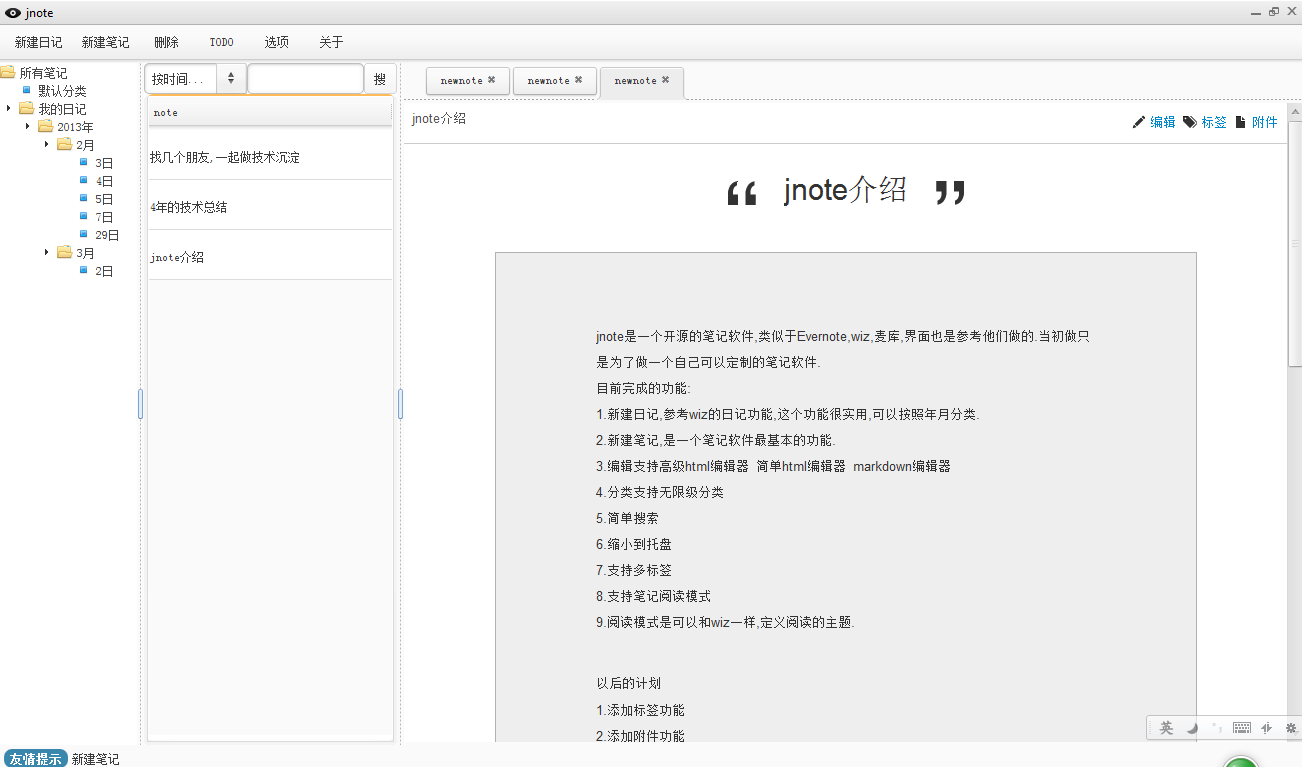Open the IME gear settings icon
The image size is (1302, 767).
[1291, 728]
